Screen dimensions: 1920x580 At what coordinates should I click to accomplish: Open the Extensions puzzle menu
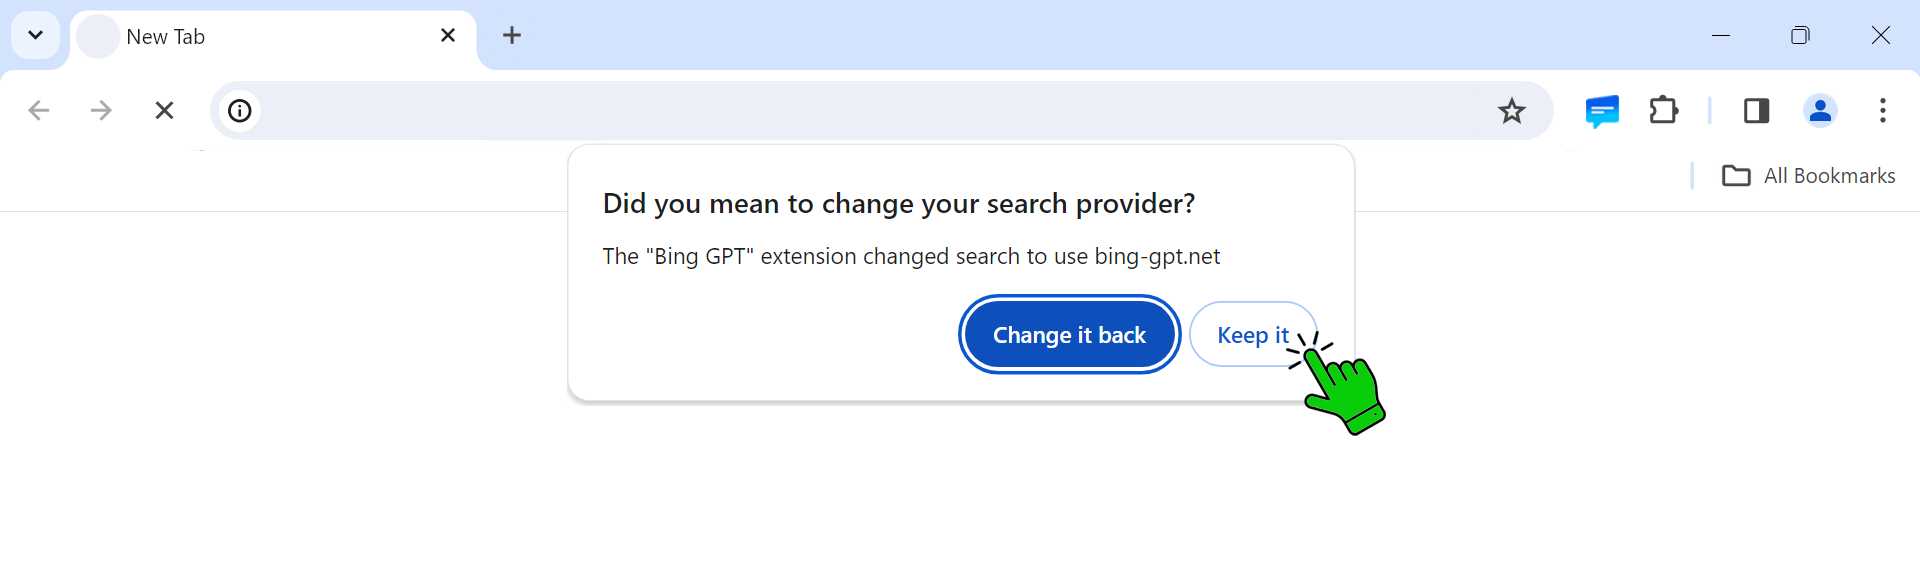point(1664,111)
